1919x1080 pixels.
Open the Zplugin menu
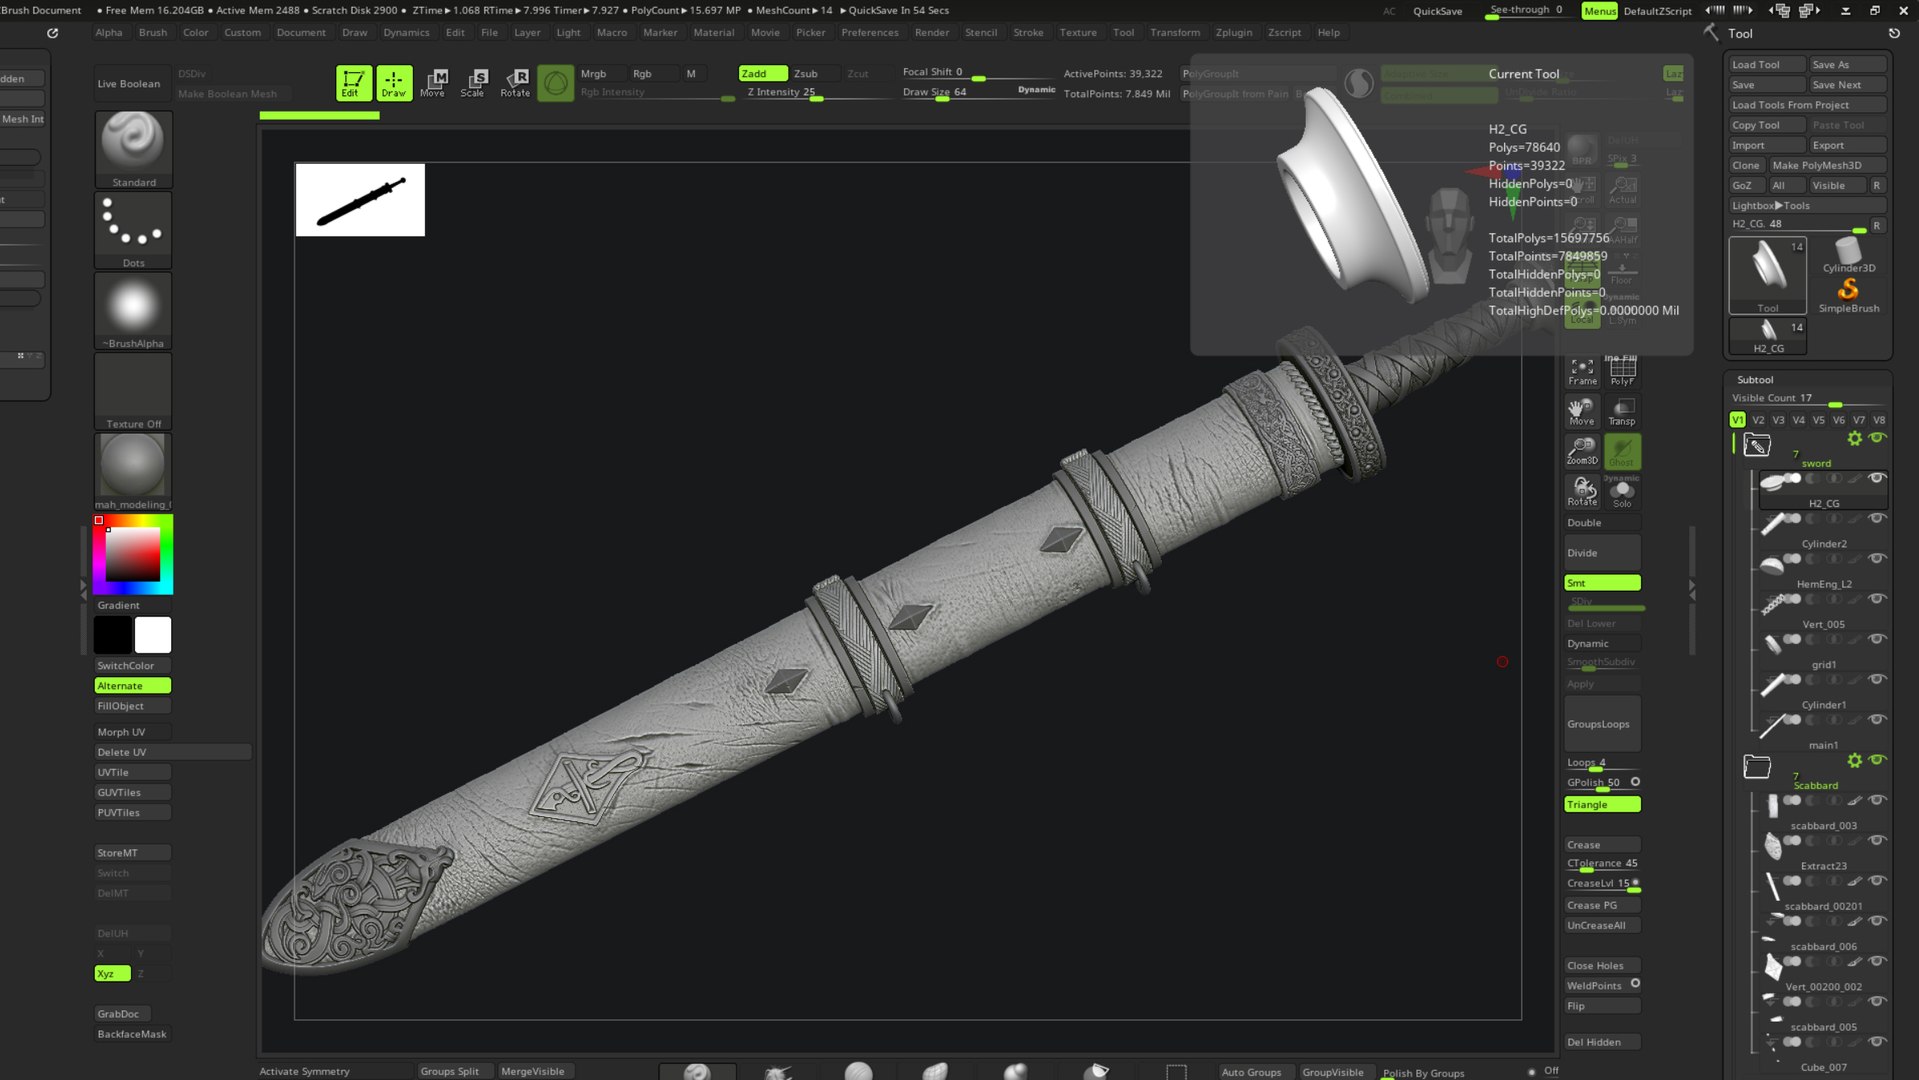(1233, 32)
